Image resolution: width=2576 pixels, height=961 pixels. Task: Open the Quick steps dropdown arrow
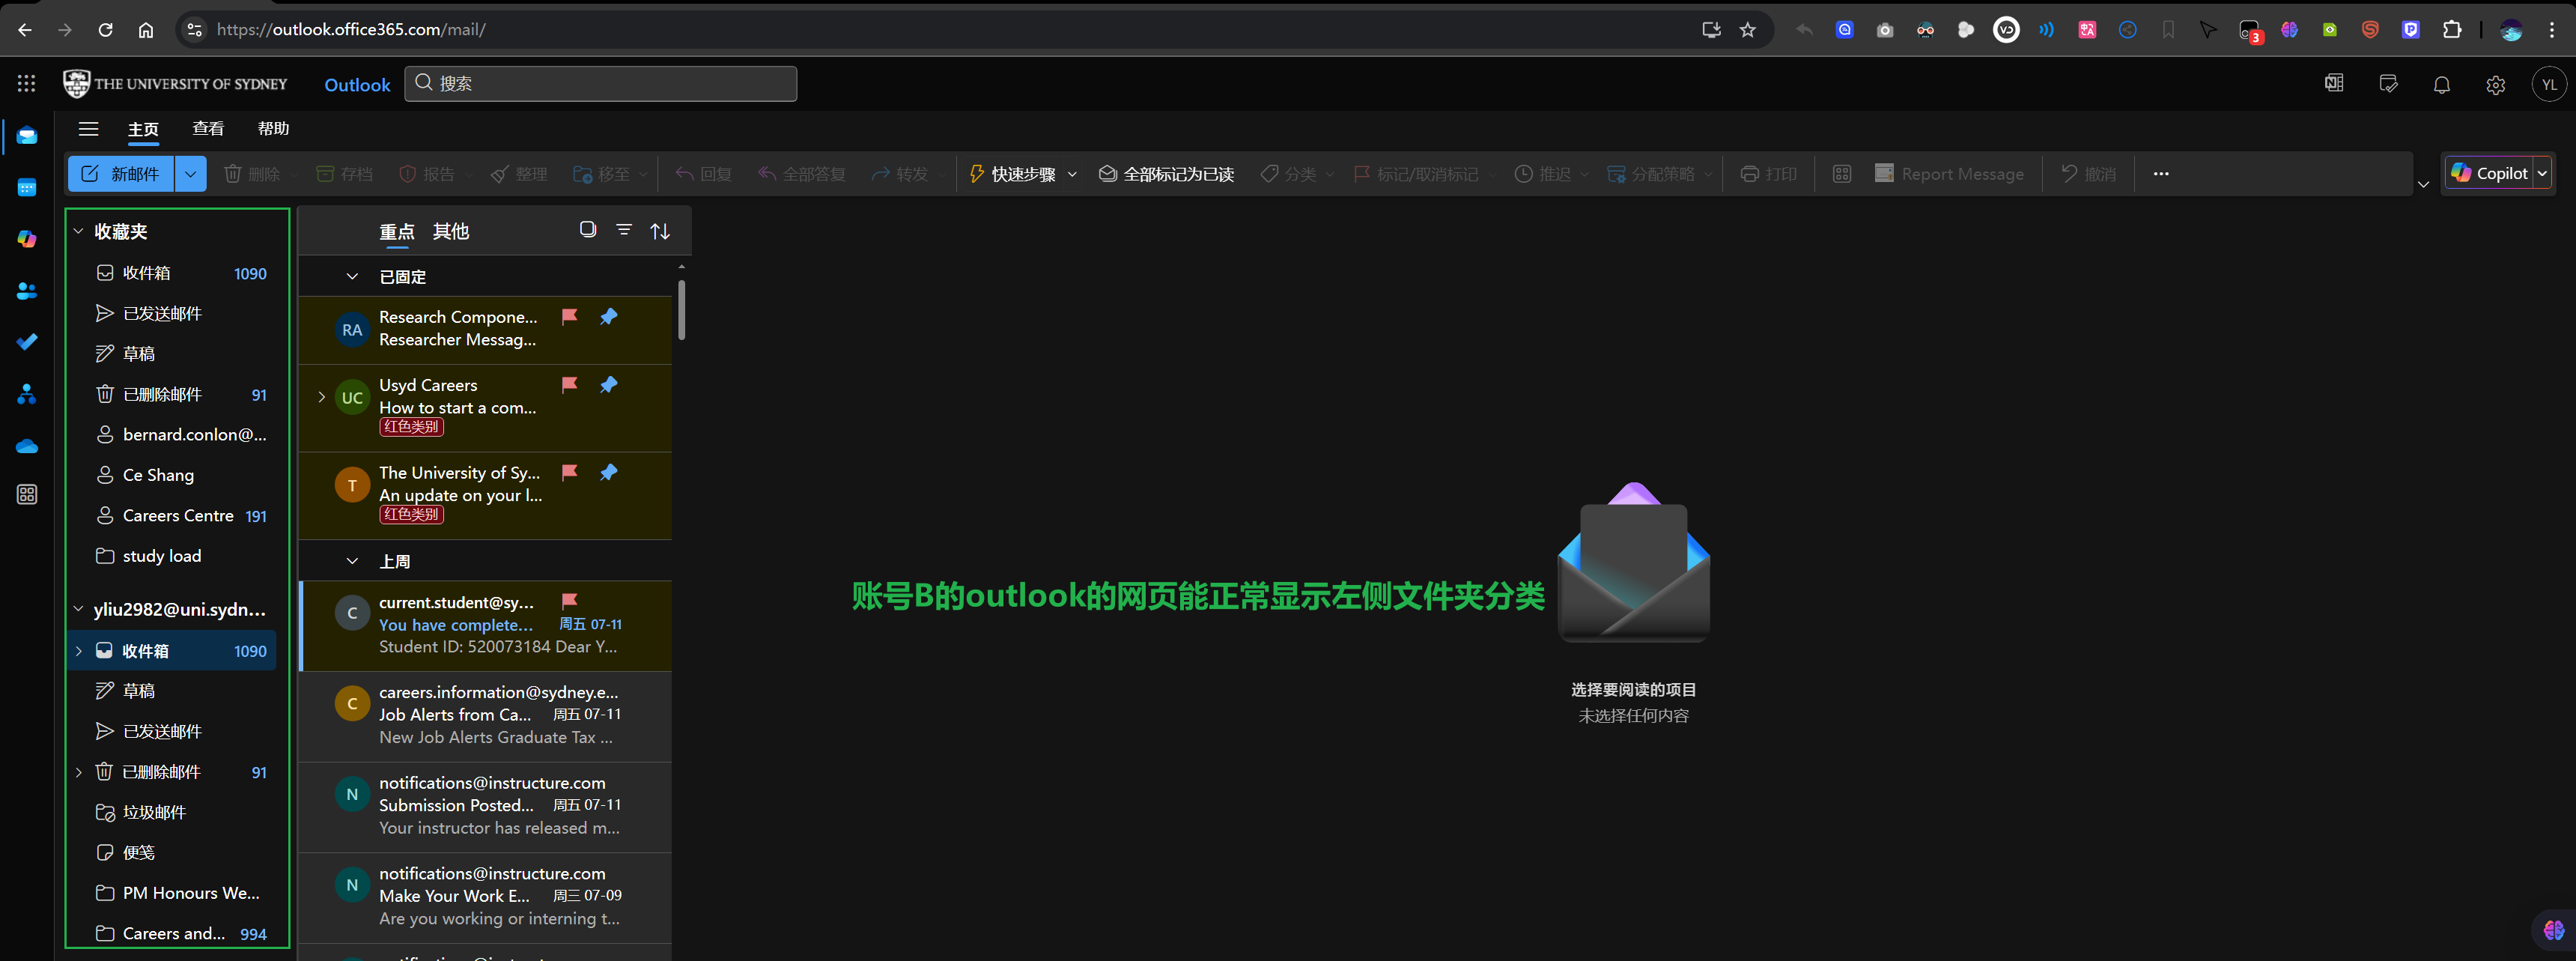click(1072, 174)
